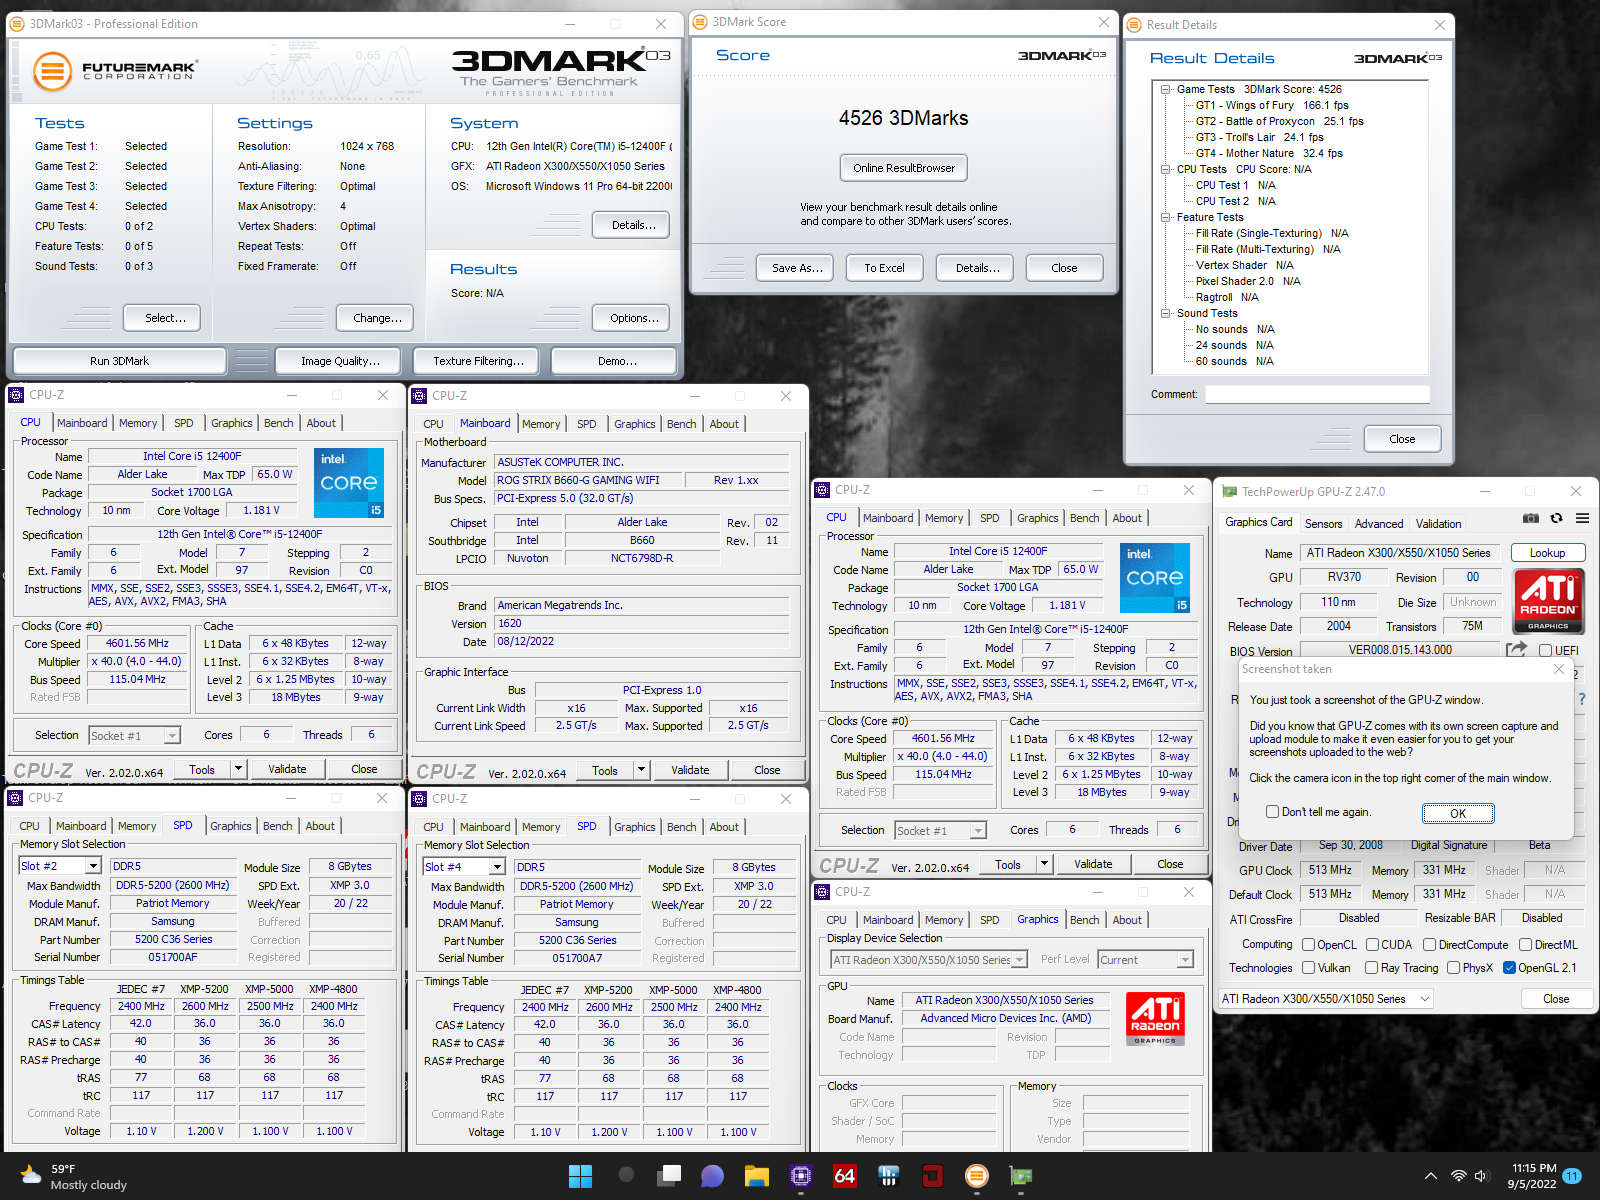1600x1200 pixels.
Task: Switch to the Advanced tab in GPU-Z
Action: (x=1379, y=524)
